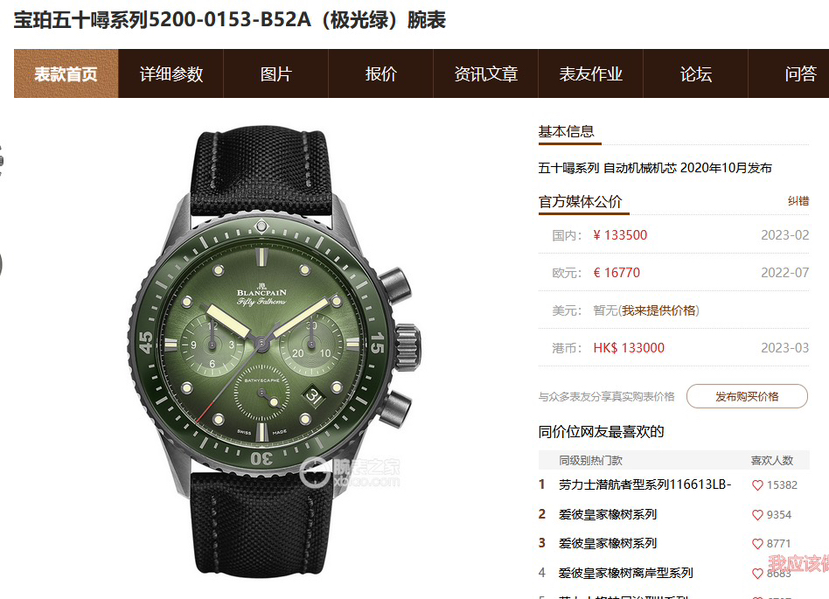The width and height of the screenshot is (829, 599).
Task: Click 我来提供价格 link for USD
Action: click(658, 310)
